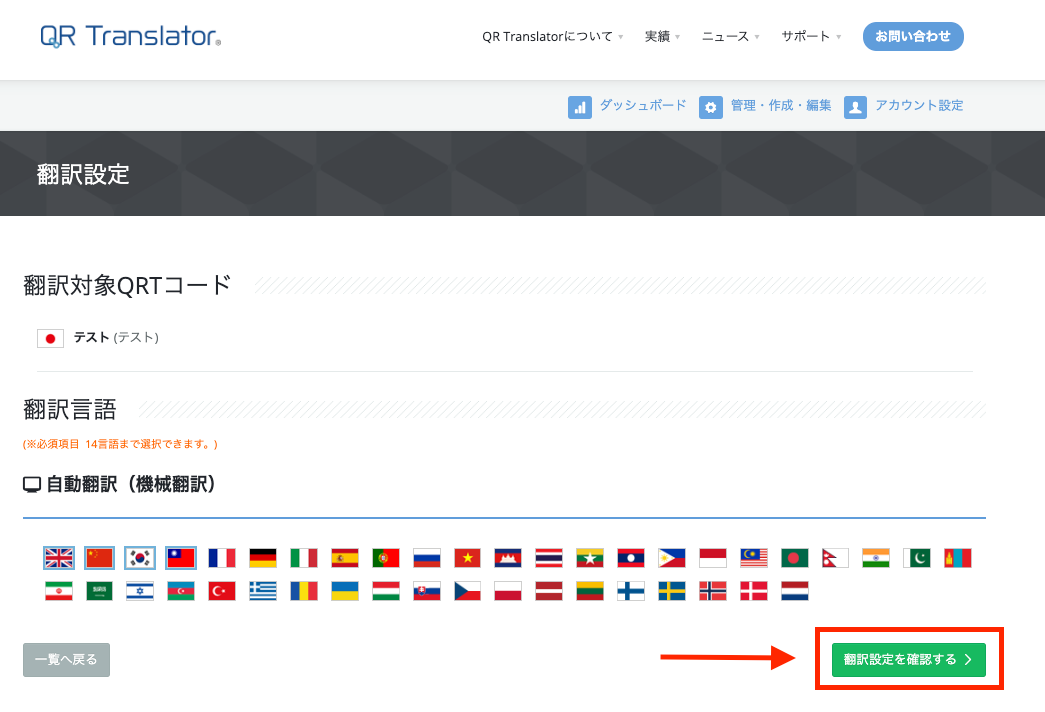Screen dimensions: 1045x712
Task: Open アカウント設定 link
Action: coord(919,105)
